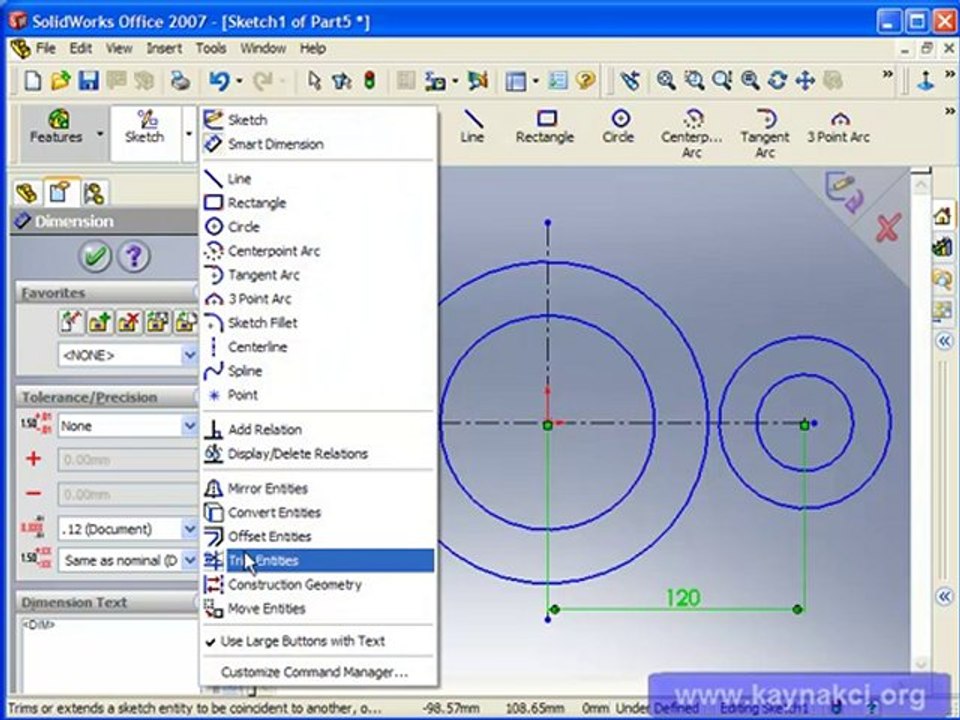This screenshot has height=720, width=960.
Task: Choose Construction Geometry in the list
Action: (318, 585)
